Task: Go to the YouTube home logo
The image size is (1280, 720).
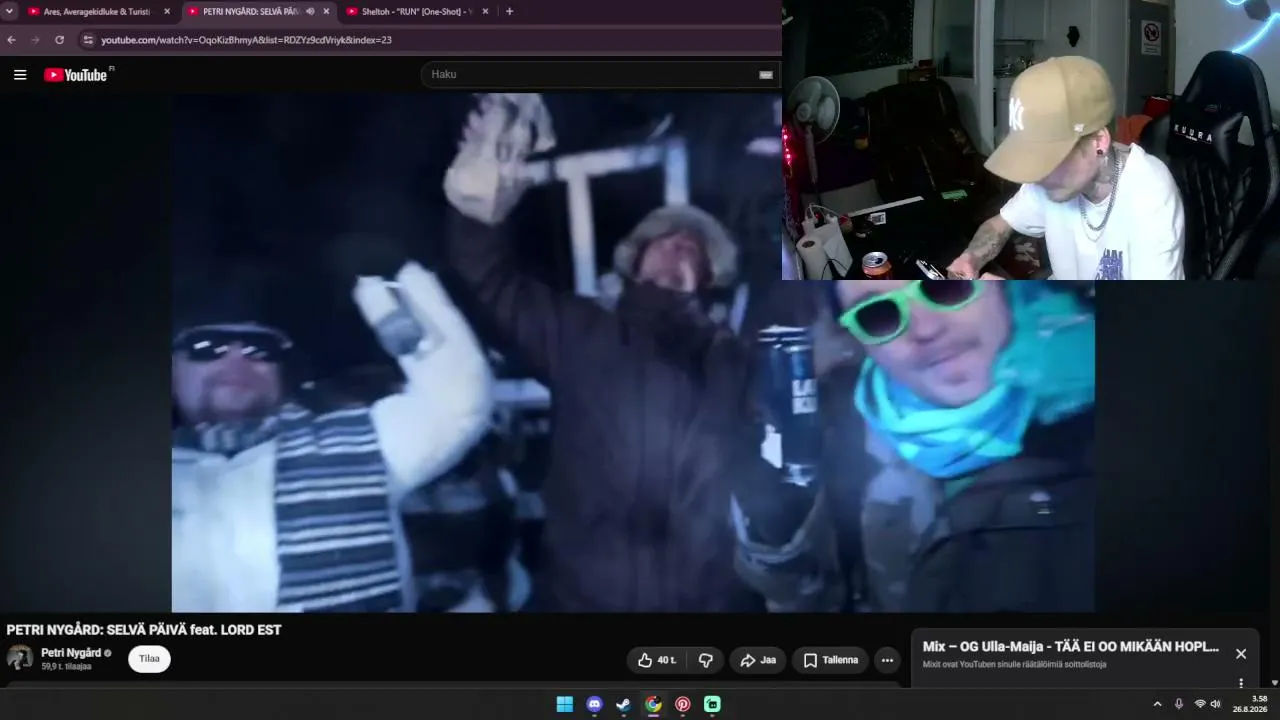Action: click(x=78, y=75)
